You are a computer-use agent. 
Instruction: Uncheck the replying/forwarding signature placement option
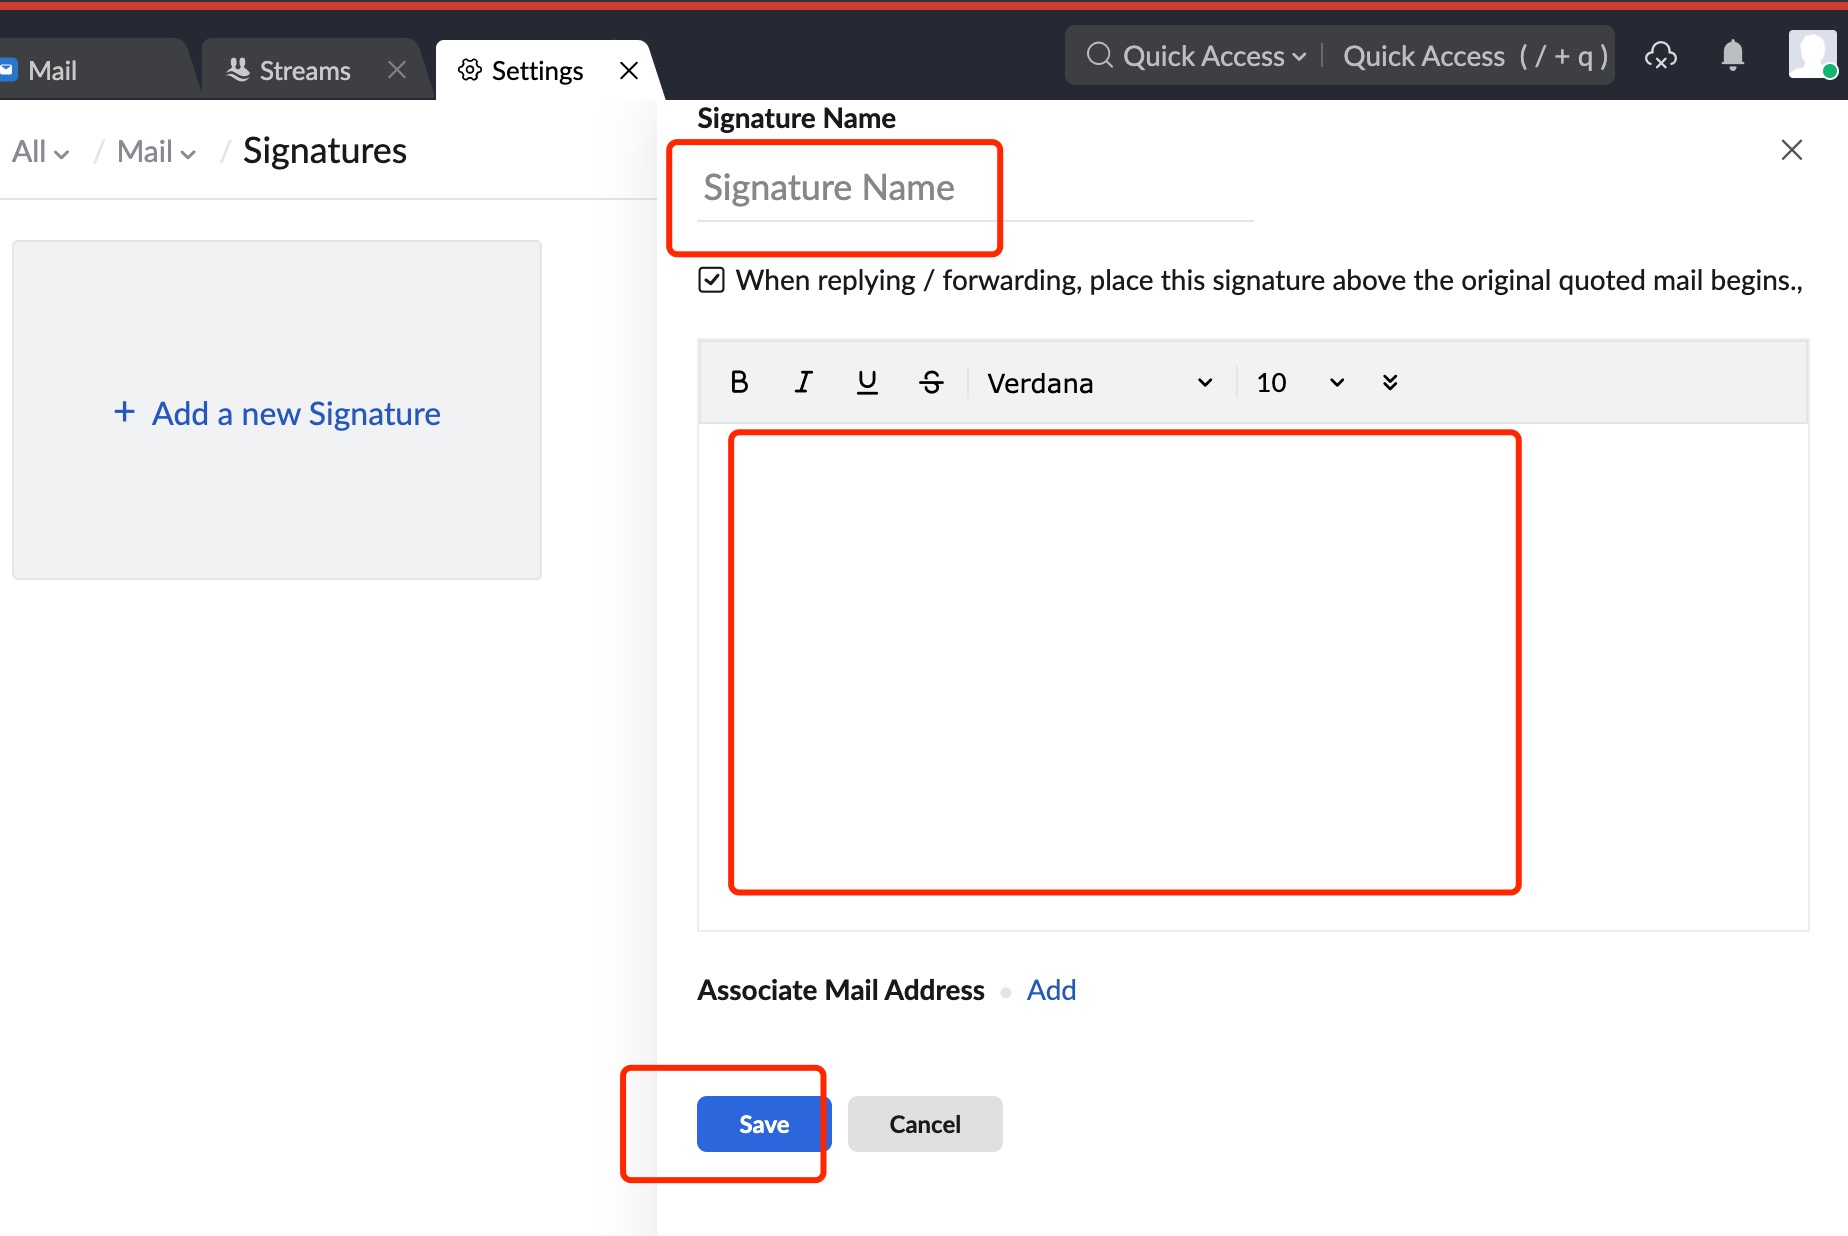[710, 280]
